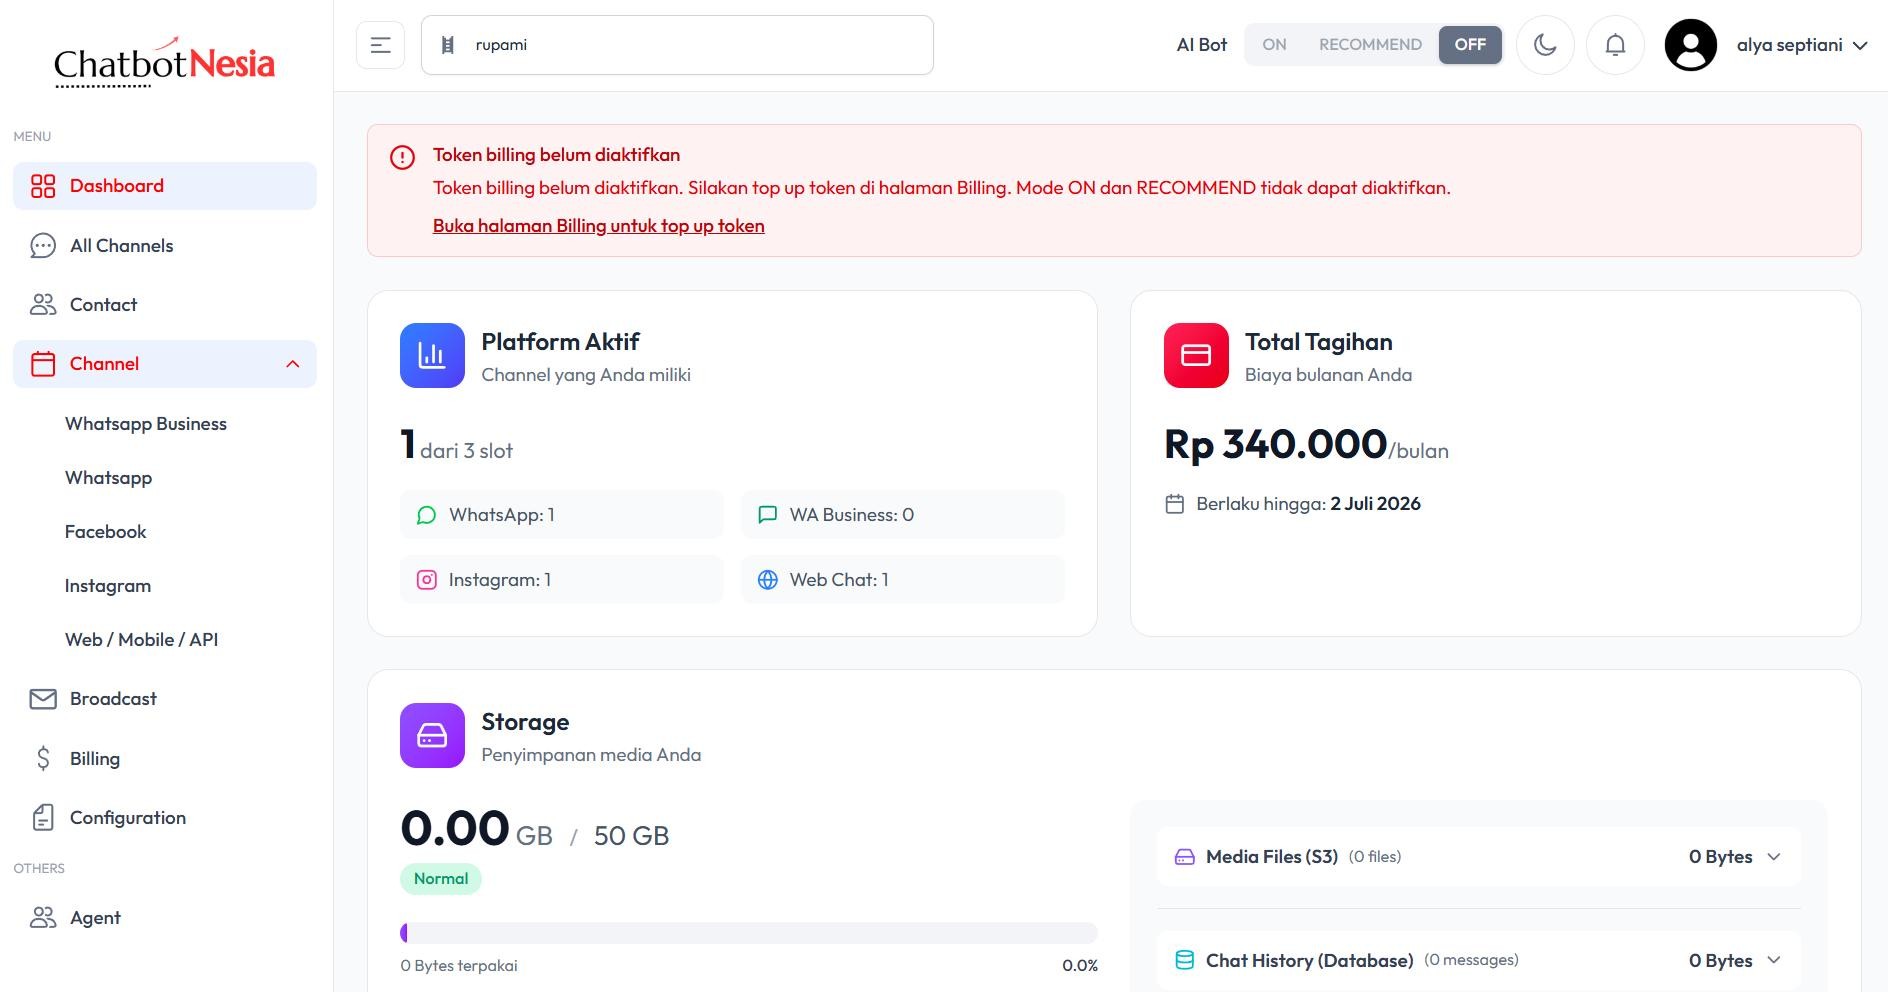Click the Total Tagihan card icon
Image resolution: width=1888 pixels, height=992 pixels.
pos(1196,355)
